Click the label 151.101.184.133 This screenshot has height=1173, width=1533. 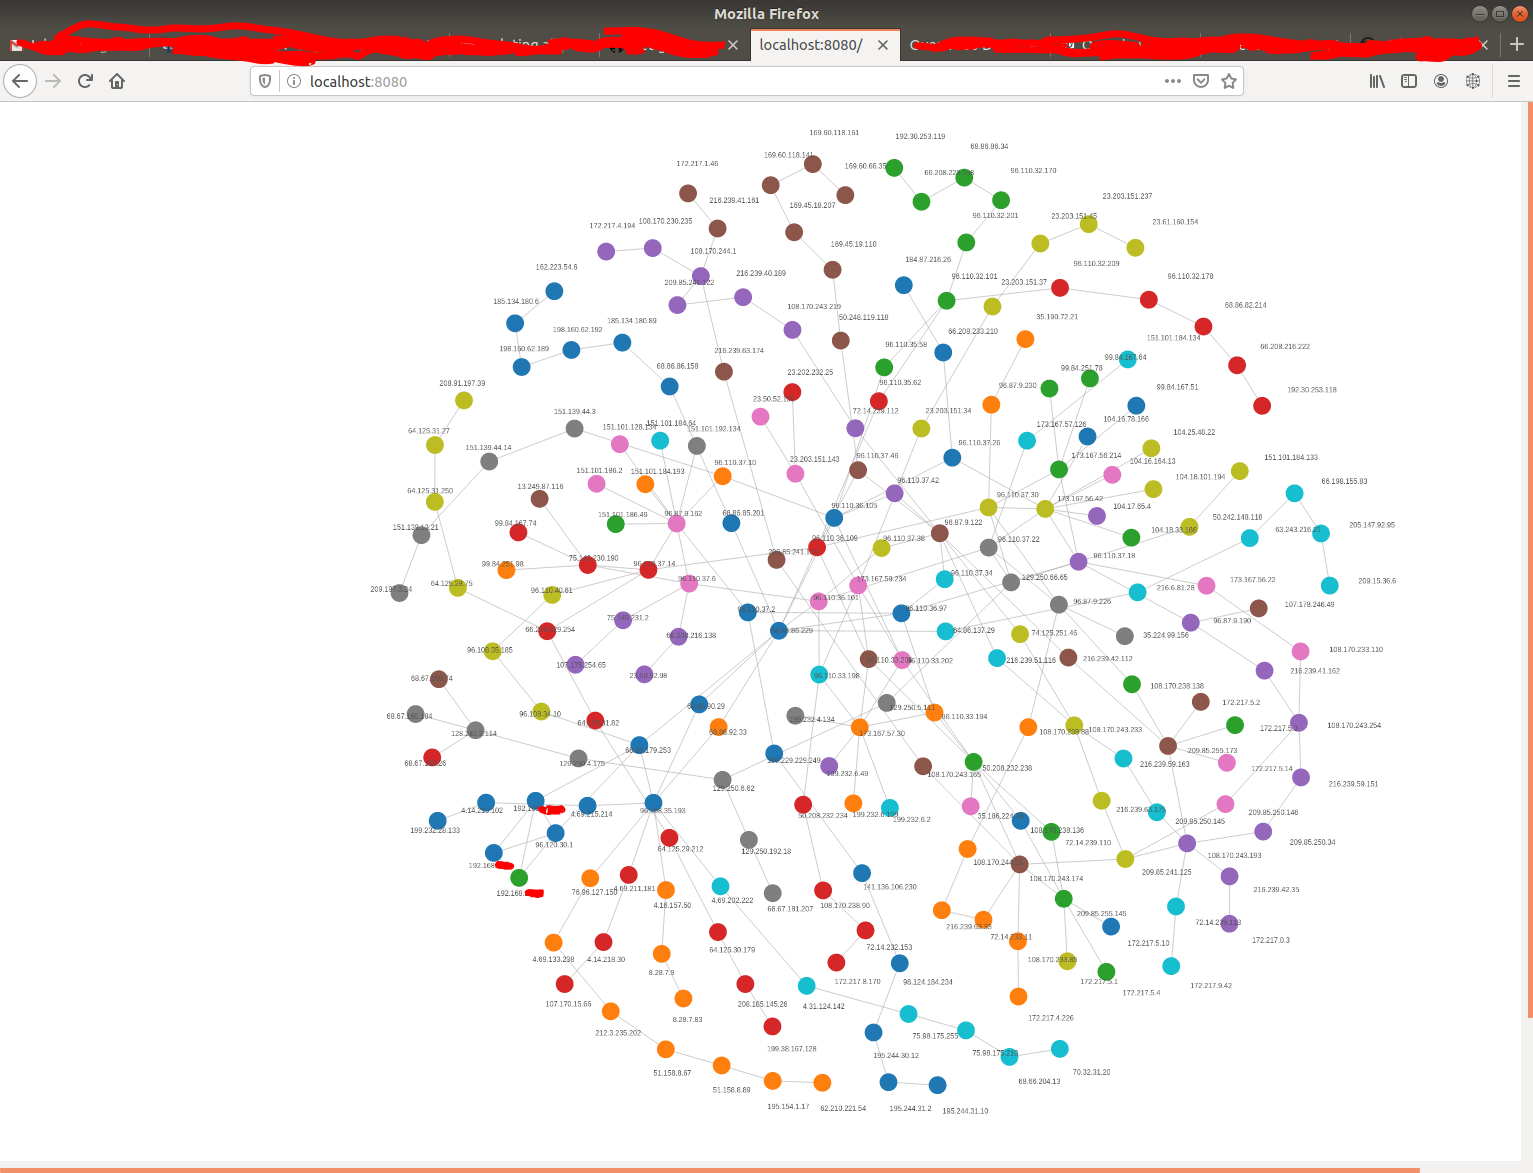[x=1291, y=458]
